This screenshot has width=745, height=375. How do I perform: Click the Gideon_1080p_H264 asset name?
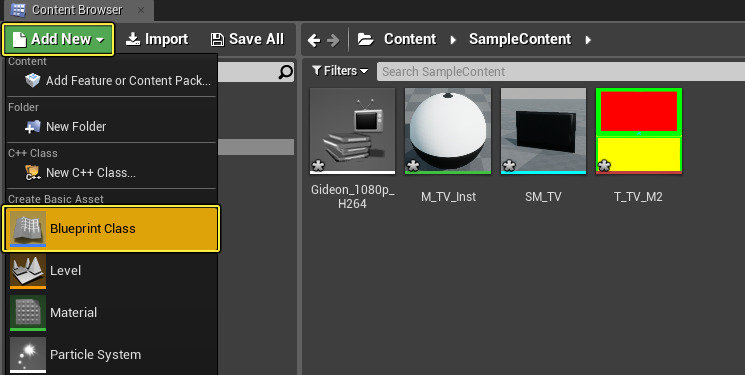click(353, 197)
